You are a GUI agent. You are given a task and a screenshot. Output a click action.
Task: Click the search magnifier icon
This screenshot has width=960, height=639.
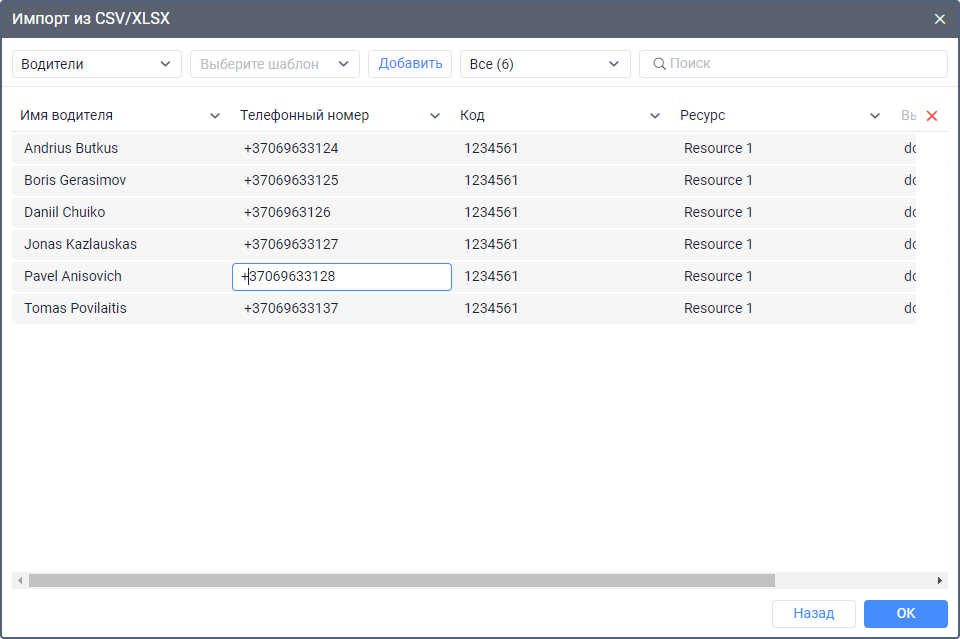(659, 64)
